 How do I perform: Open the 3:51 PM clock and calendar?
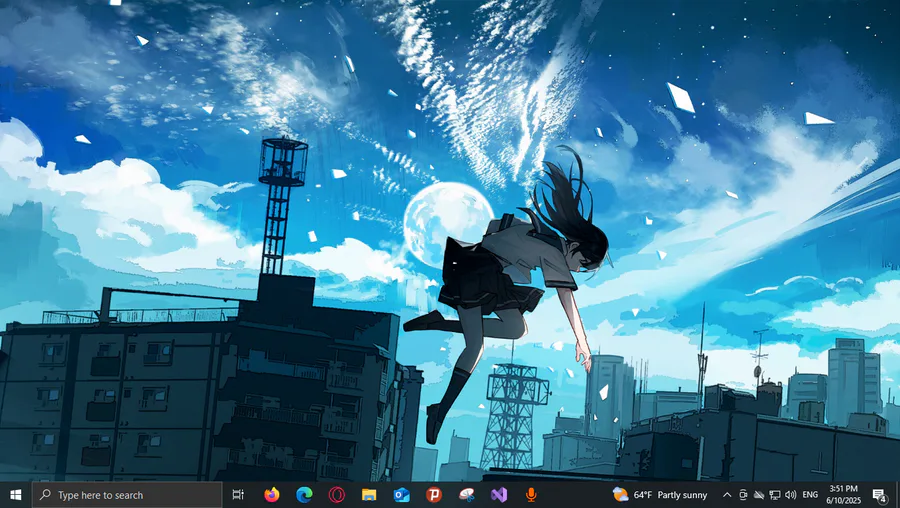click(x=843, y=495)
